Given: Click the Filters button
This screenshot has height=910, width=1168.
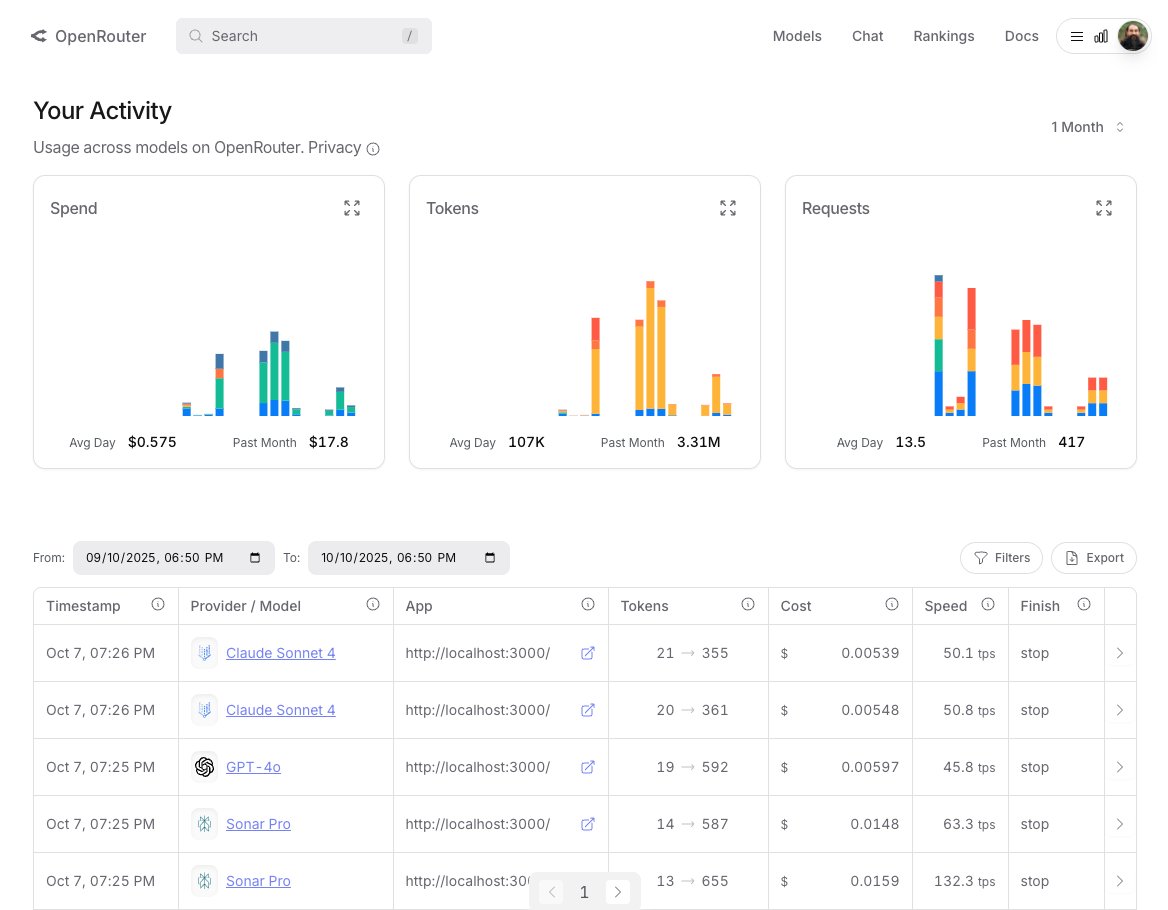Looking at the screenshot, I should [1001, 558].
